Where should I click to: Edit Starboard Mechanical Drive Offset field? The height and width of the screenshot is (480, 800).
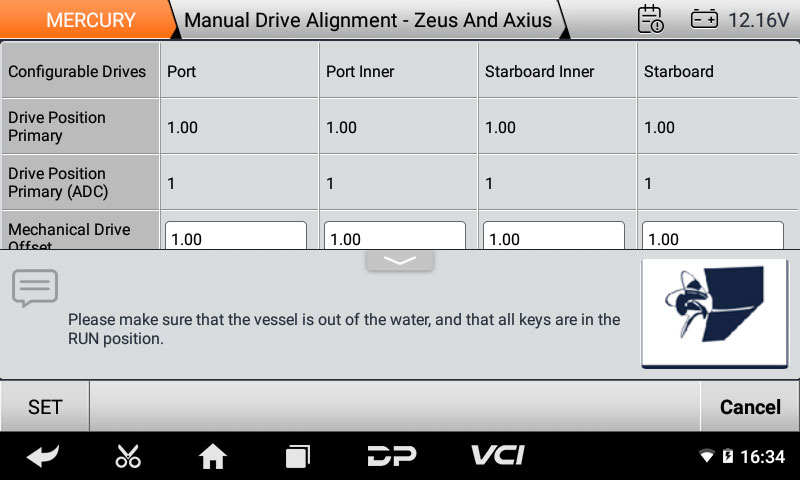pos(712,237)
